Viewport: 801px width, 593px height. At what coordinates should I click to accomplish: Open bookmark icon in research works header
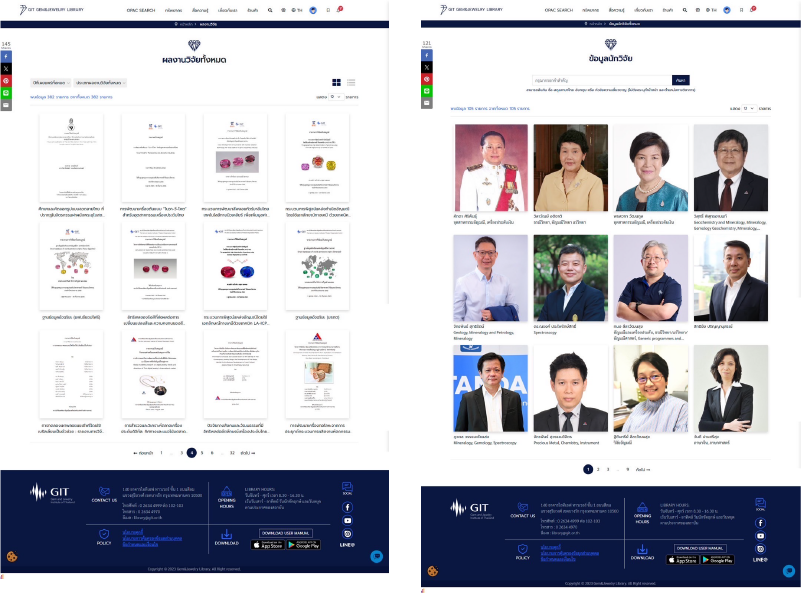click(x=328, y=10)
